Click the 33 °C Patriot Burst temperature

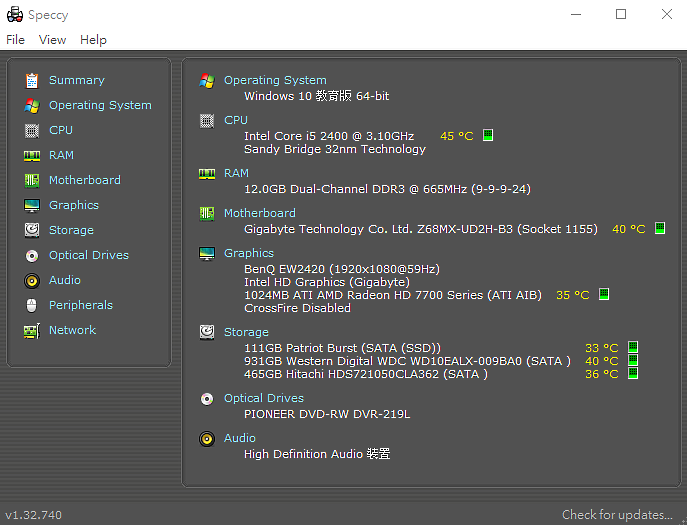click(602, 348)
